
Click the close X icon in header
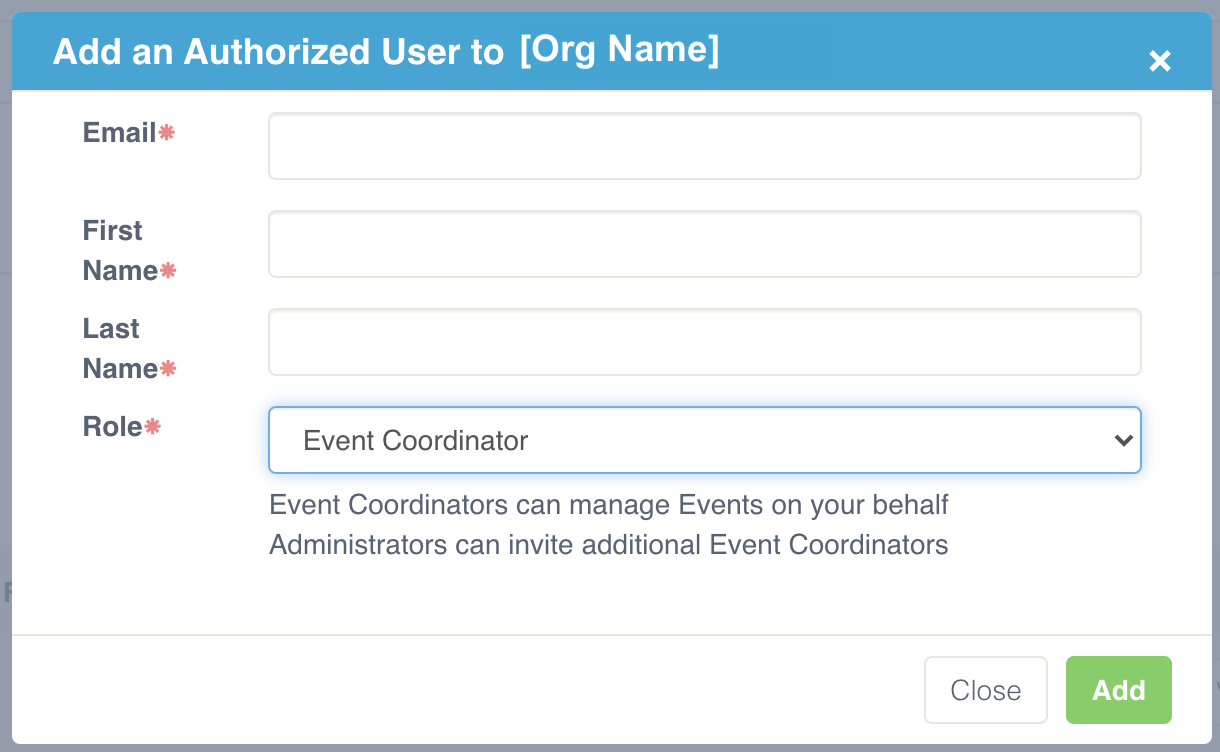point(1160,61)
